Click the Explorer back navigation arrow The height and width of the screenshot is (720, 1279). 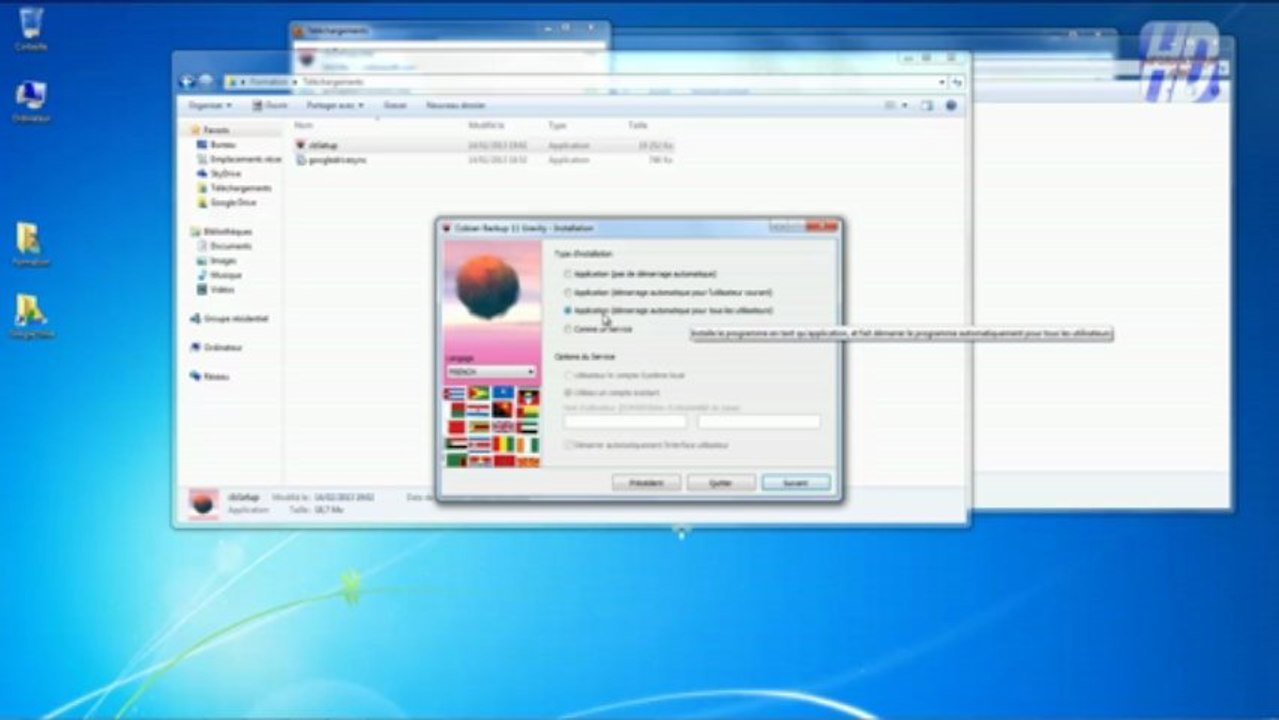pyautogui.click(x=187, y=81)
